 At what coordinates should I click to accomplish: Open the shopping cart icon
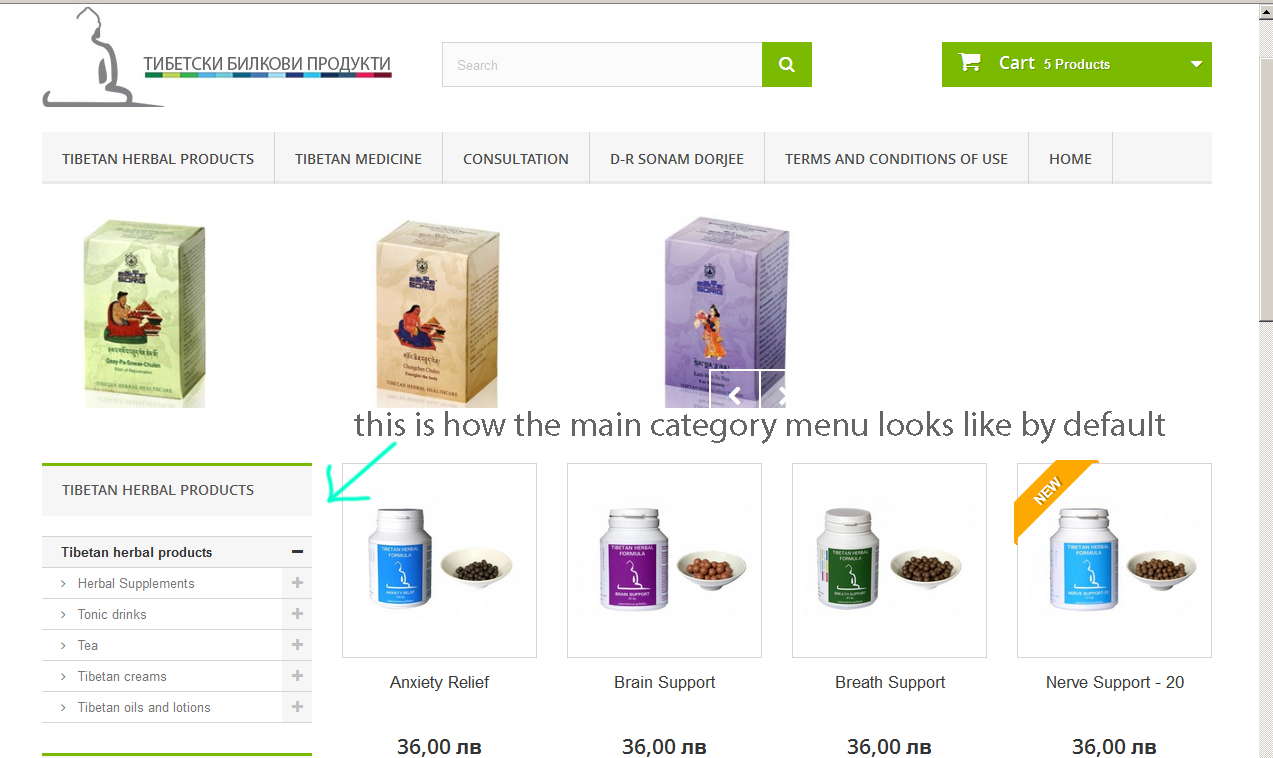969,63
